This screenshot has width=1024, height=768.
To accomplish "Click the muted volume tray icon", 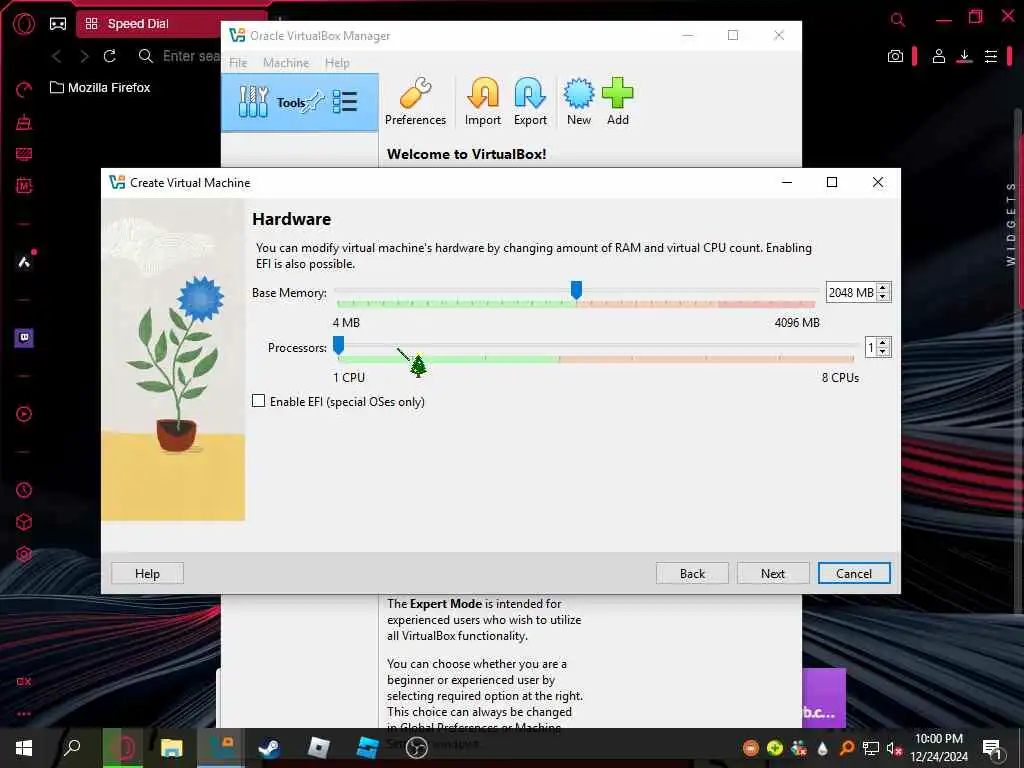I will pyautogui.click(x=893, y=748).
